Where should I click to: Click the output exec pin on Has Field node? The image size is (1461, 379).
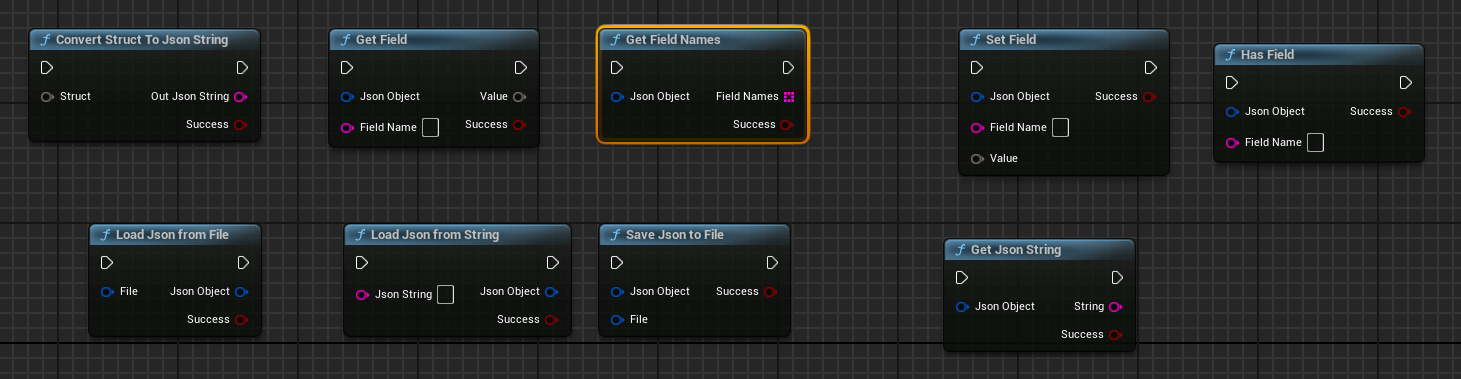click(1406, 83)
